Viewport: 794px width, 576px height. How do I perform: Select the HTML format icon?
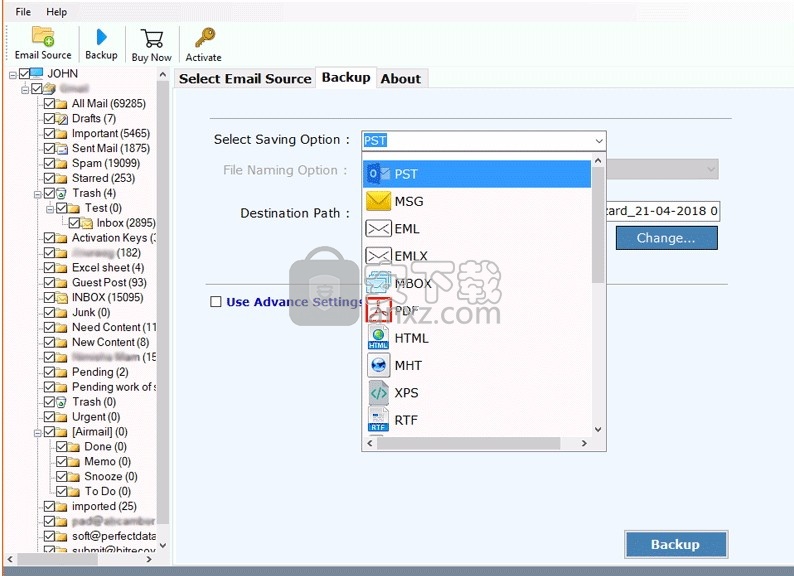(378, 338)
